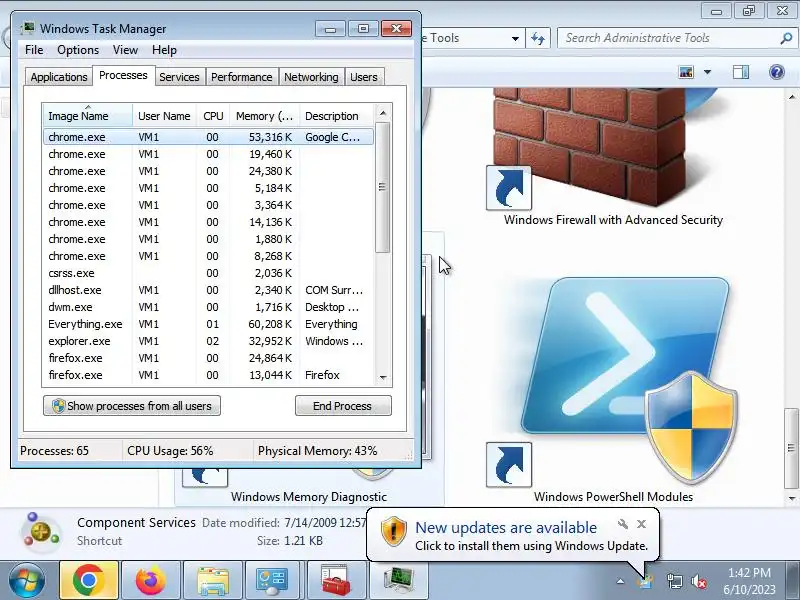Select the Processes tab
Viewport: 800px width, 600px height.
click(123, 76)
